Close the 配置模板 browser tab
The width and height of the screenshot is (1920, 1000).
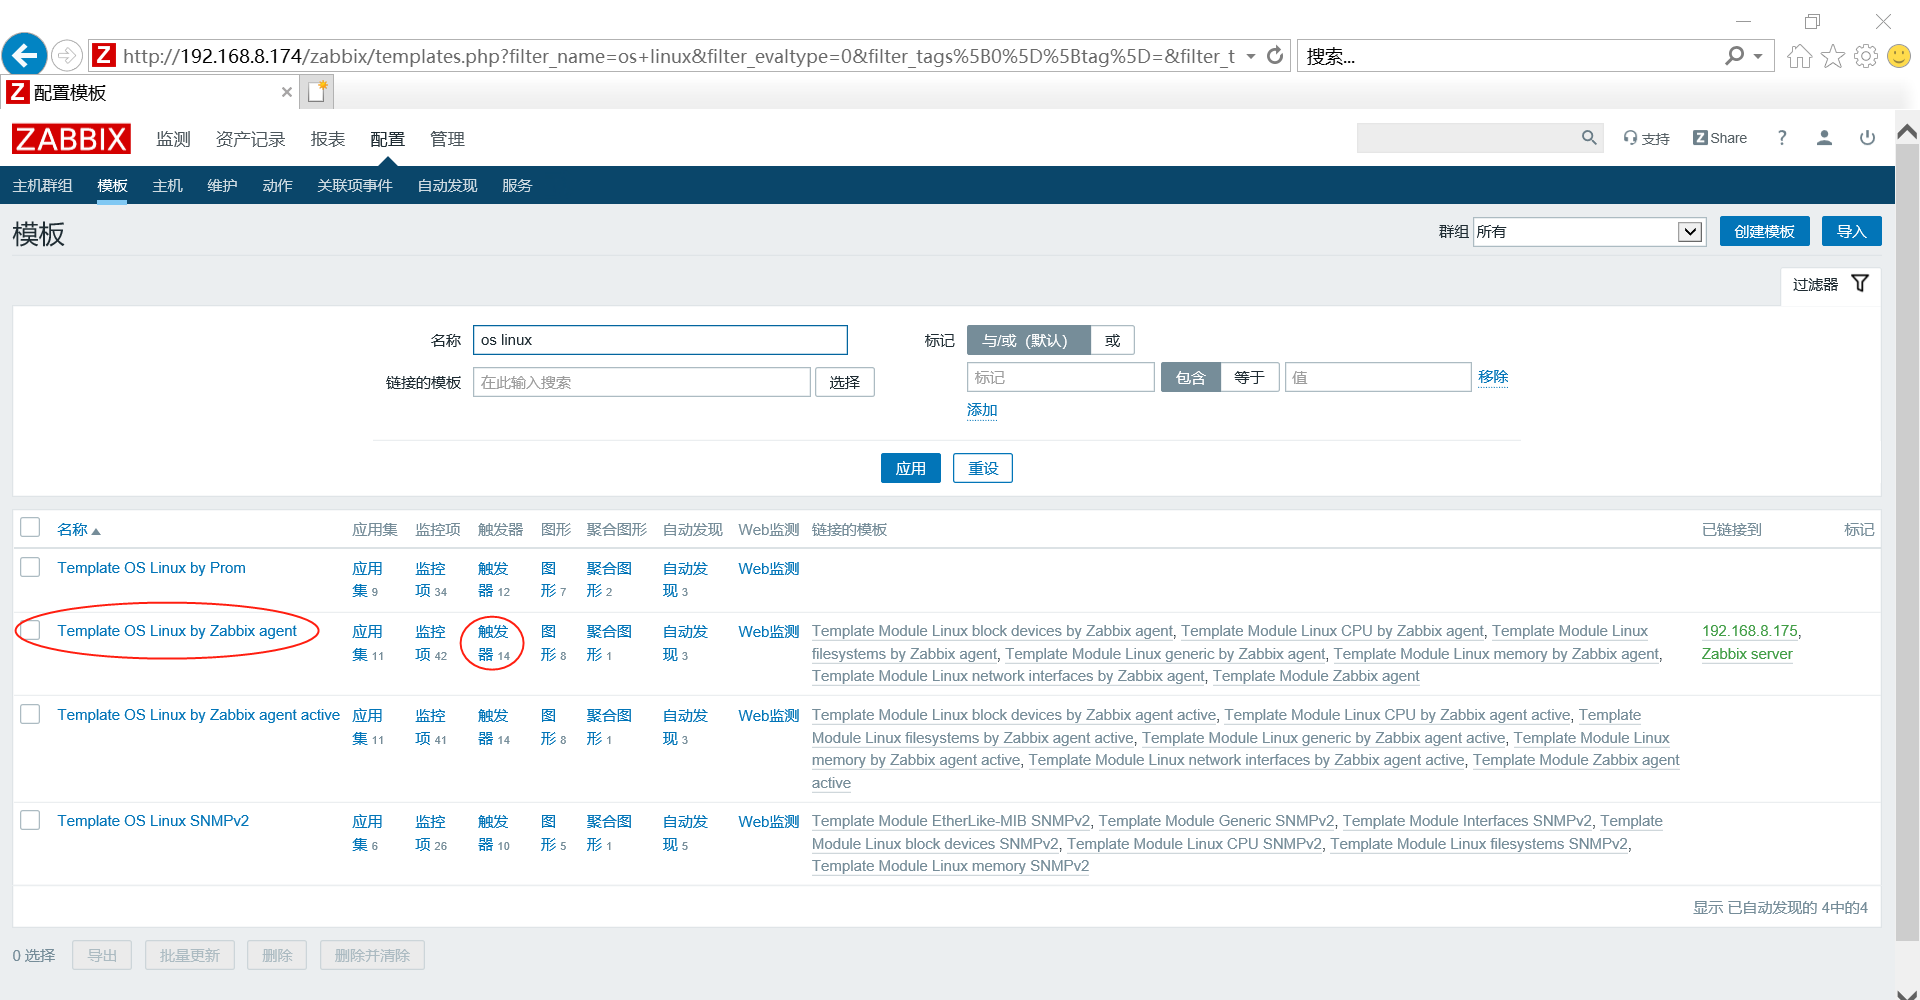(287, 92)
